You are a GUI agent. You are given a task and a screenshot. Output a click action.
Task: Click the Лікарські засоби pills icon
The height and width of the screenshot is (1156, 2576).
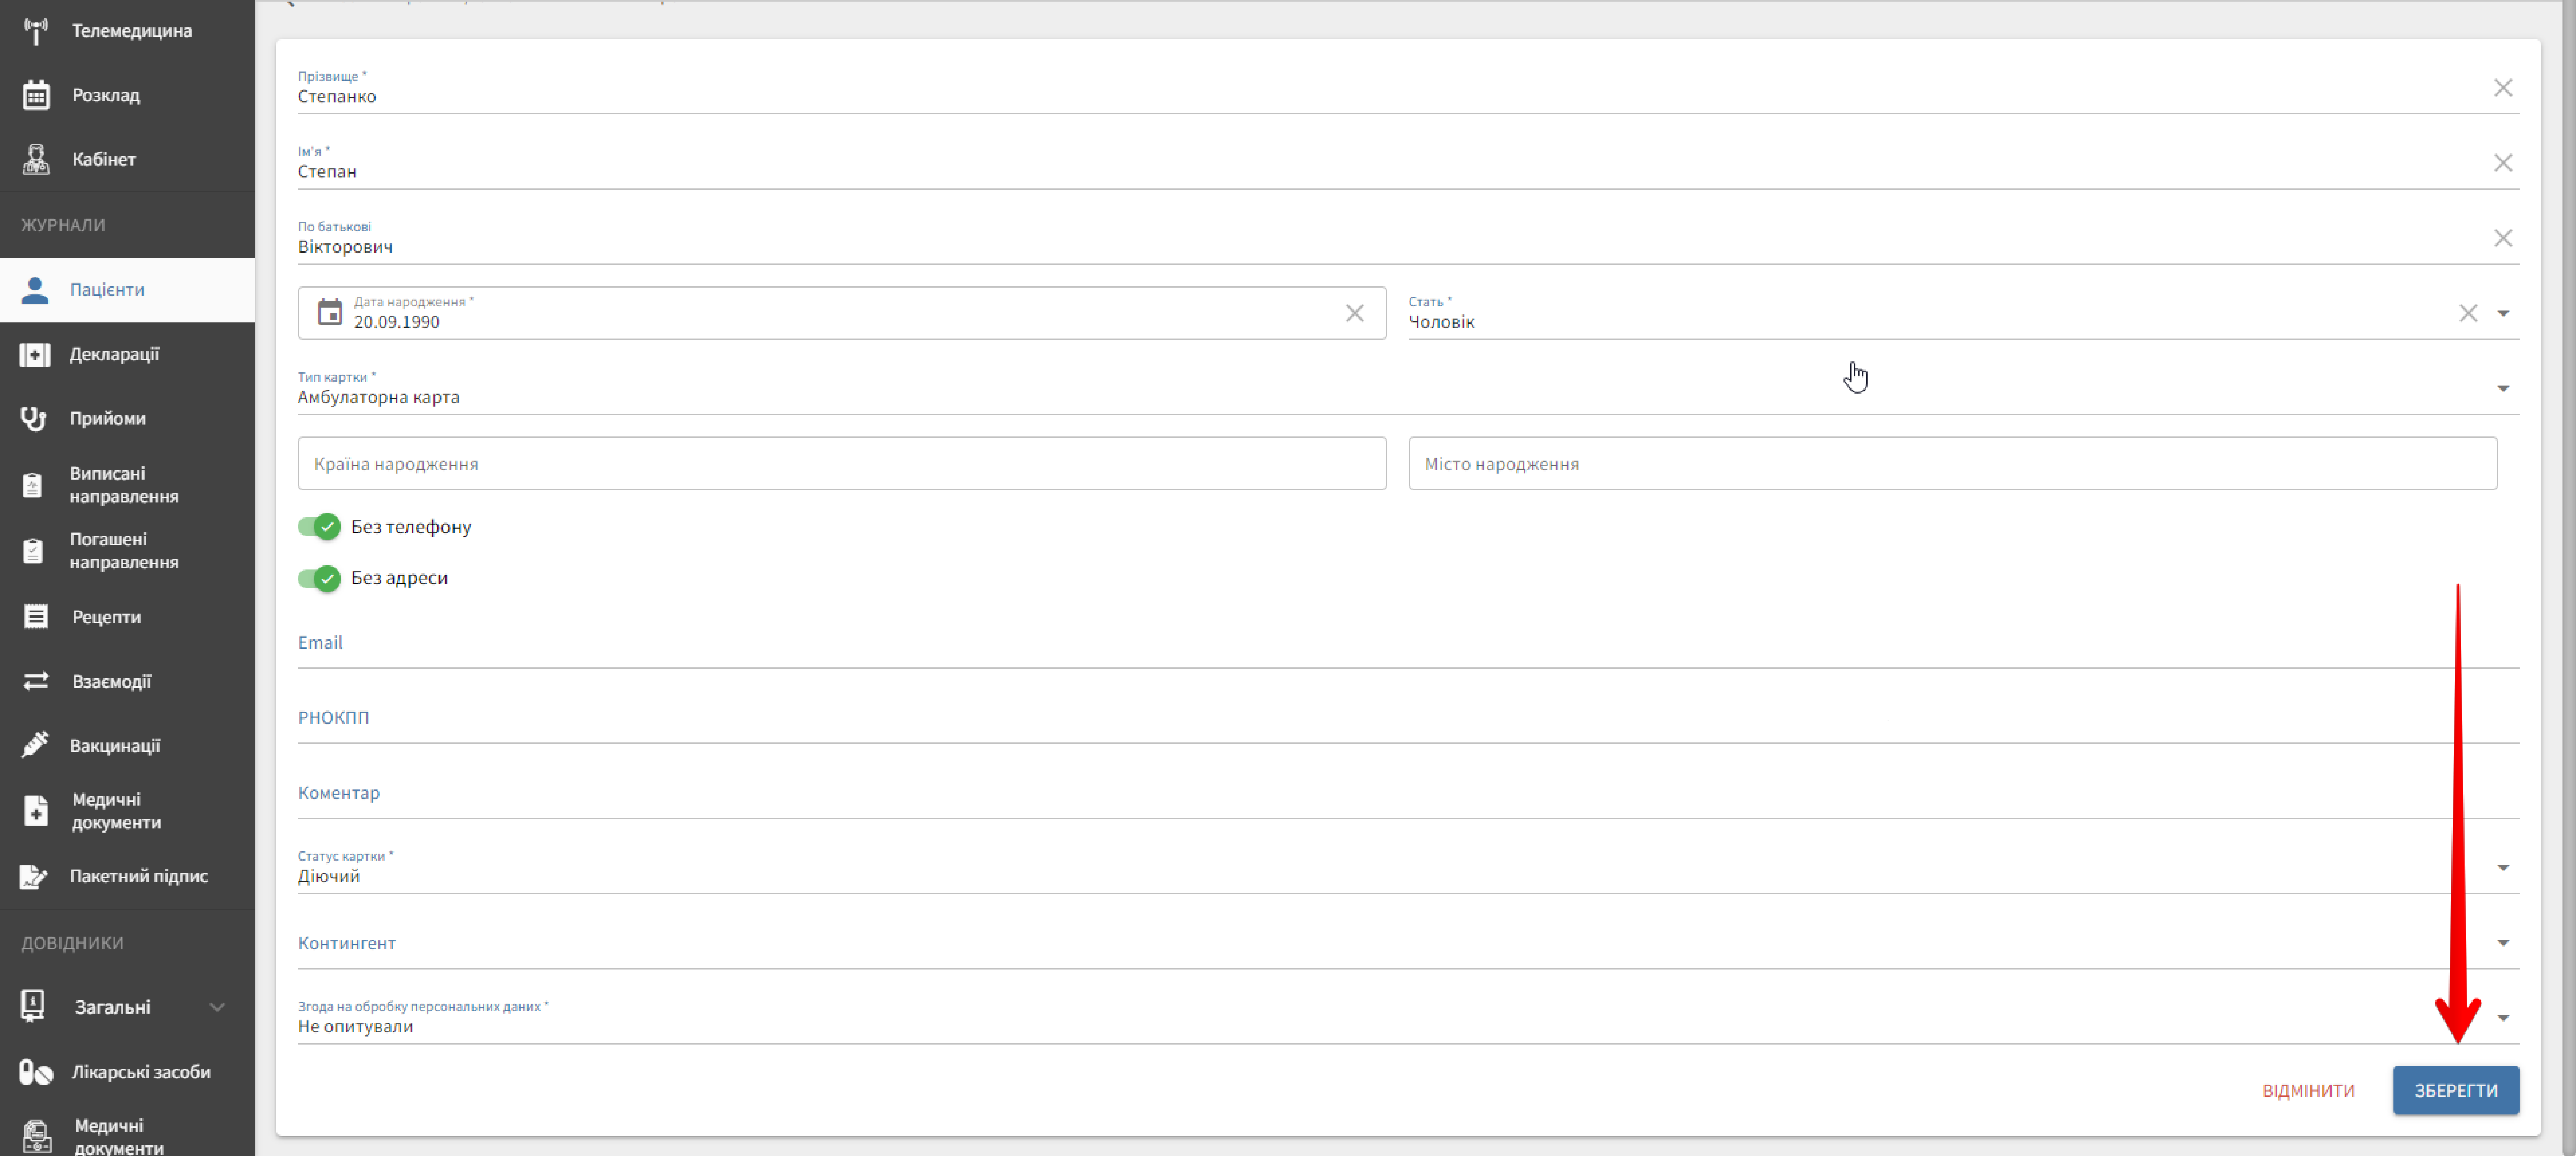click(x=36, y=1072)
